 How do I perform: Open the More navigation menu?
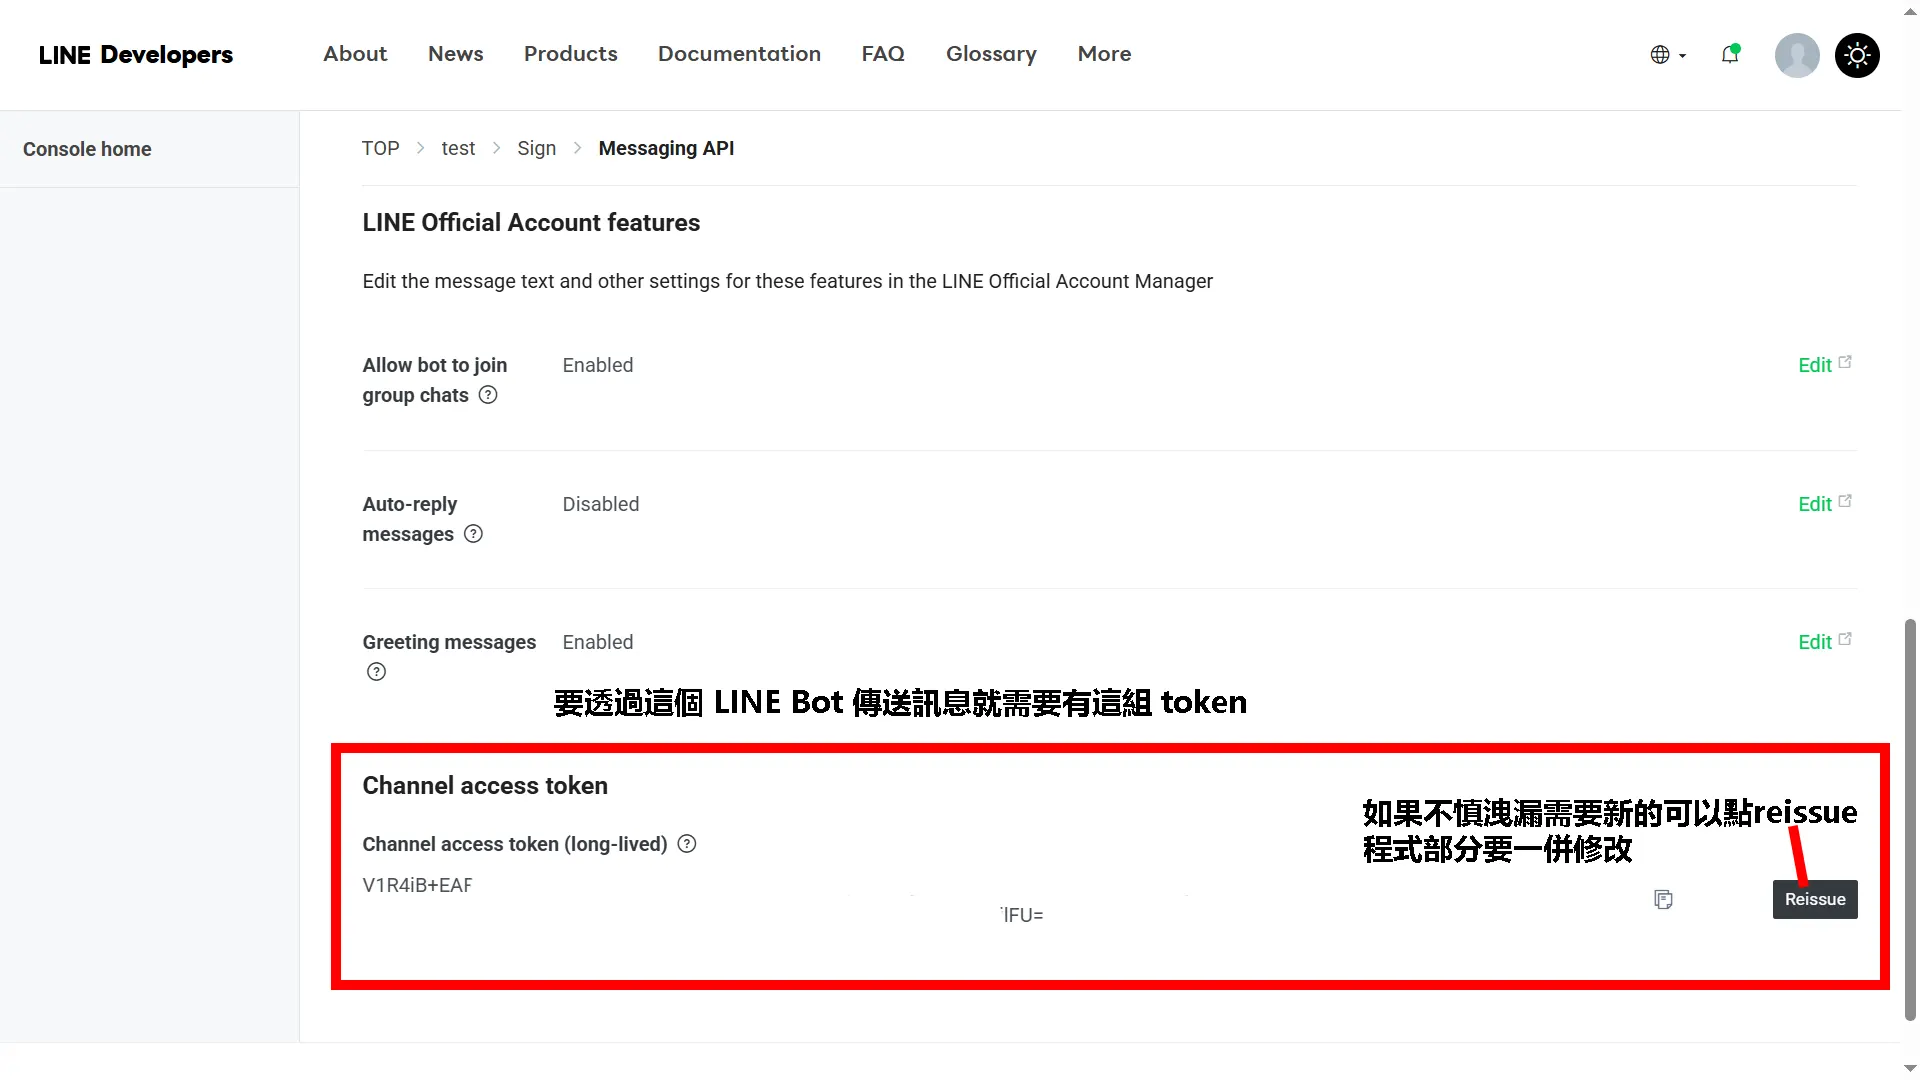click(1104, 55)
